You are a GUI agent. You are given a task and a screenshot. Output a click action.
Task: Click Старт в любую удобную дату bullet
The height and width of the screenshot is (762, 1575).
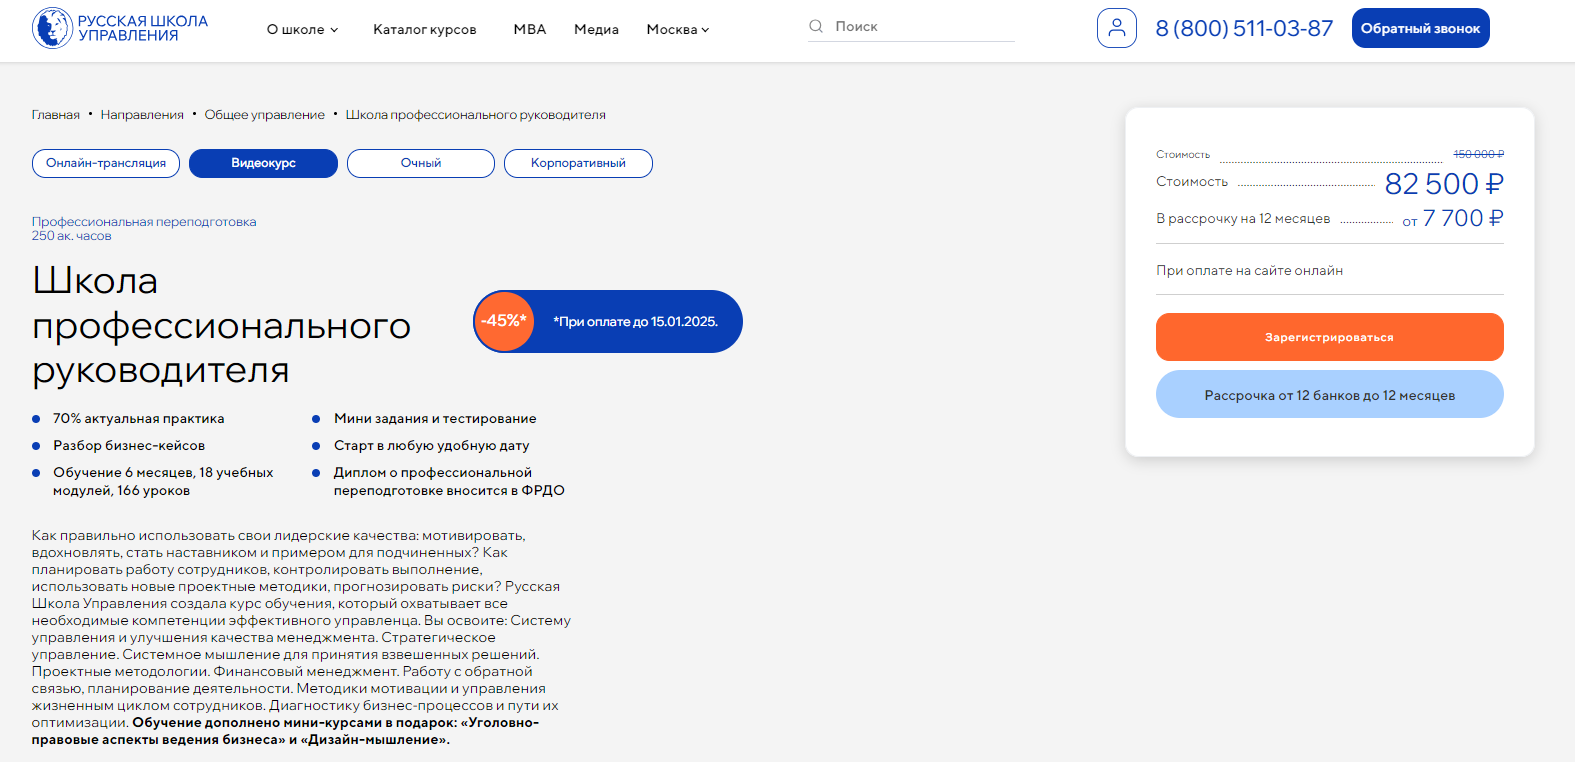tap(432, 445)
